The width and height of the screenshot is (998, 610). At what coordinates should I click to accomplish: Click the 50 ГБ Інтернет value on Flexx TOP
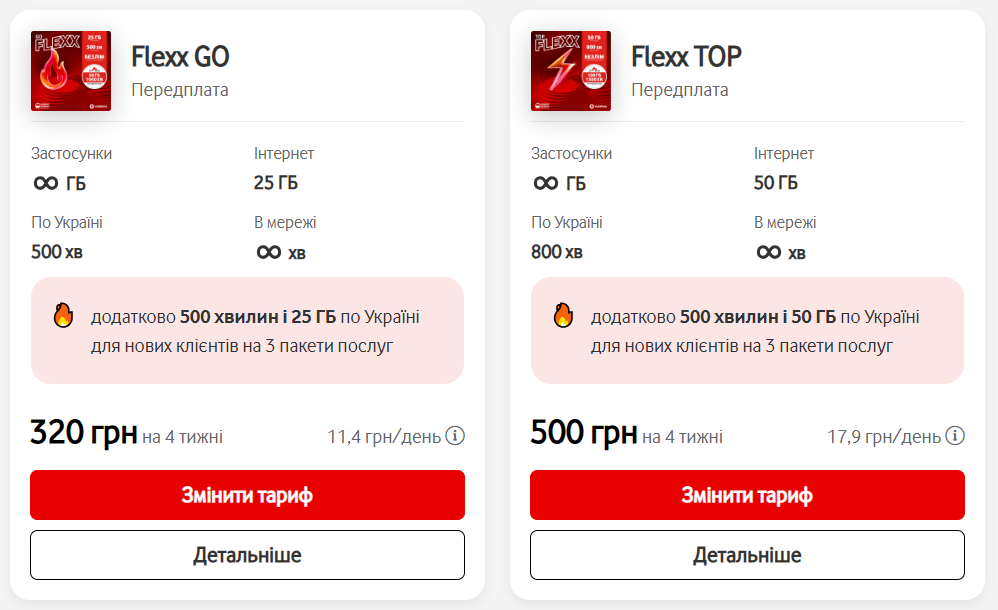coord(775,181)
